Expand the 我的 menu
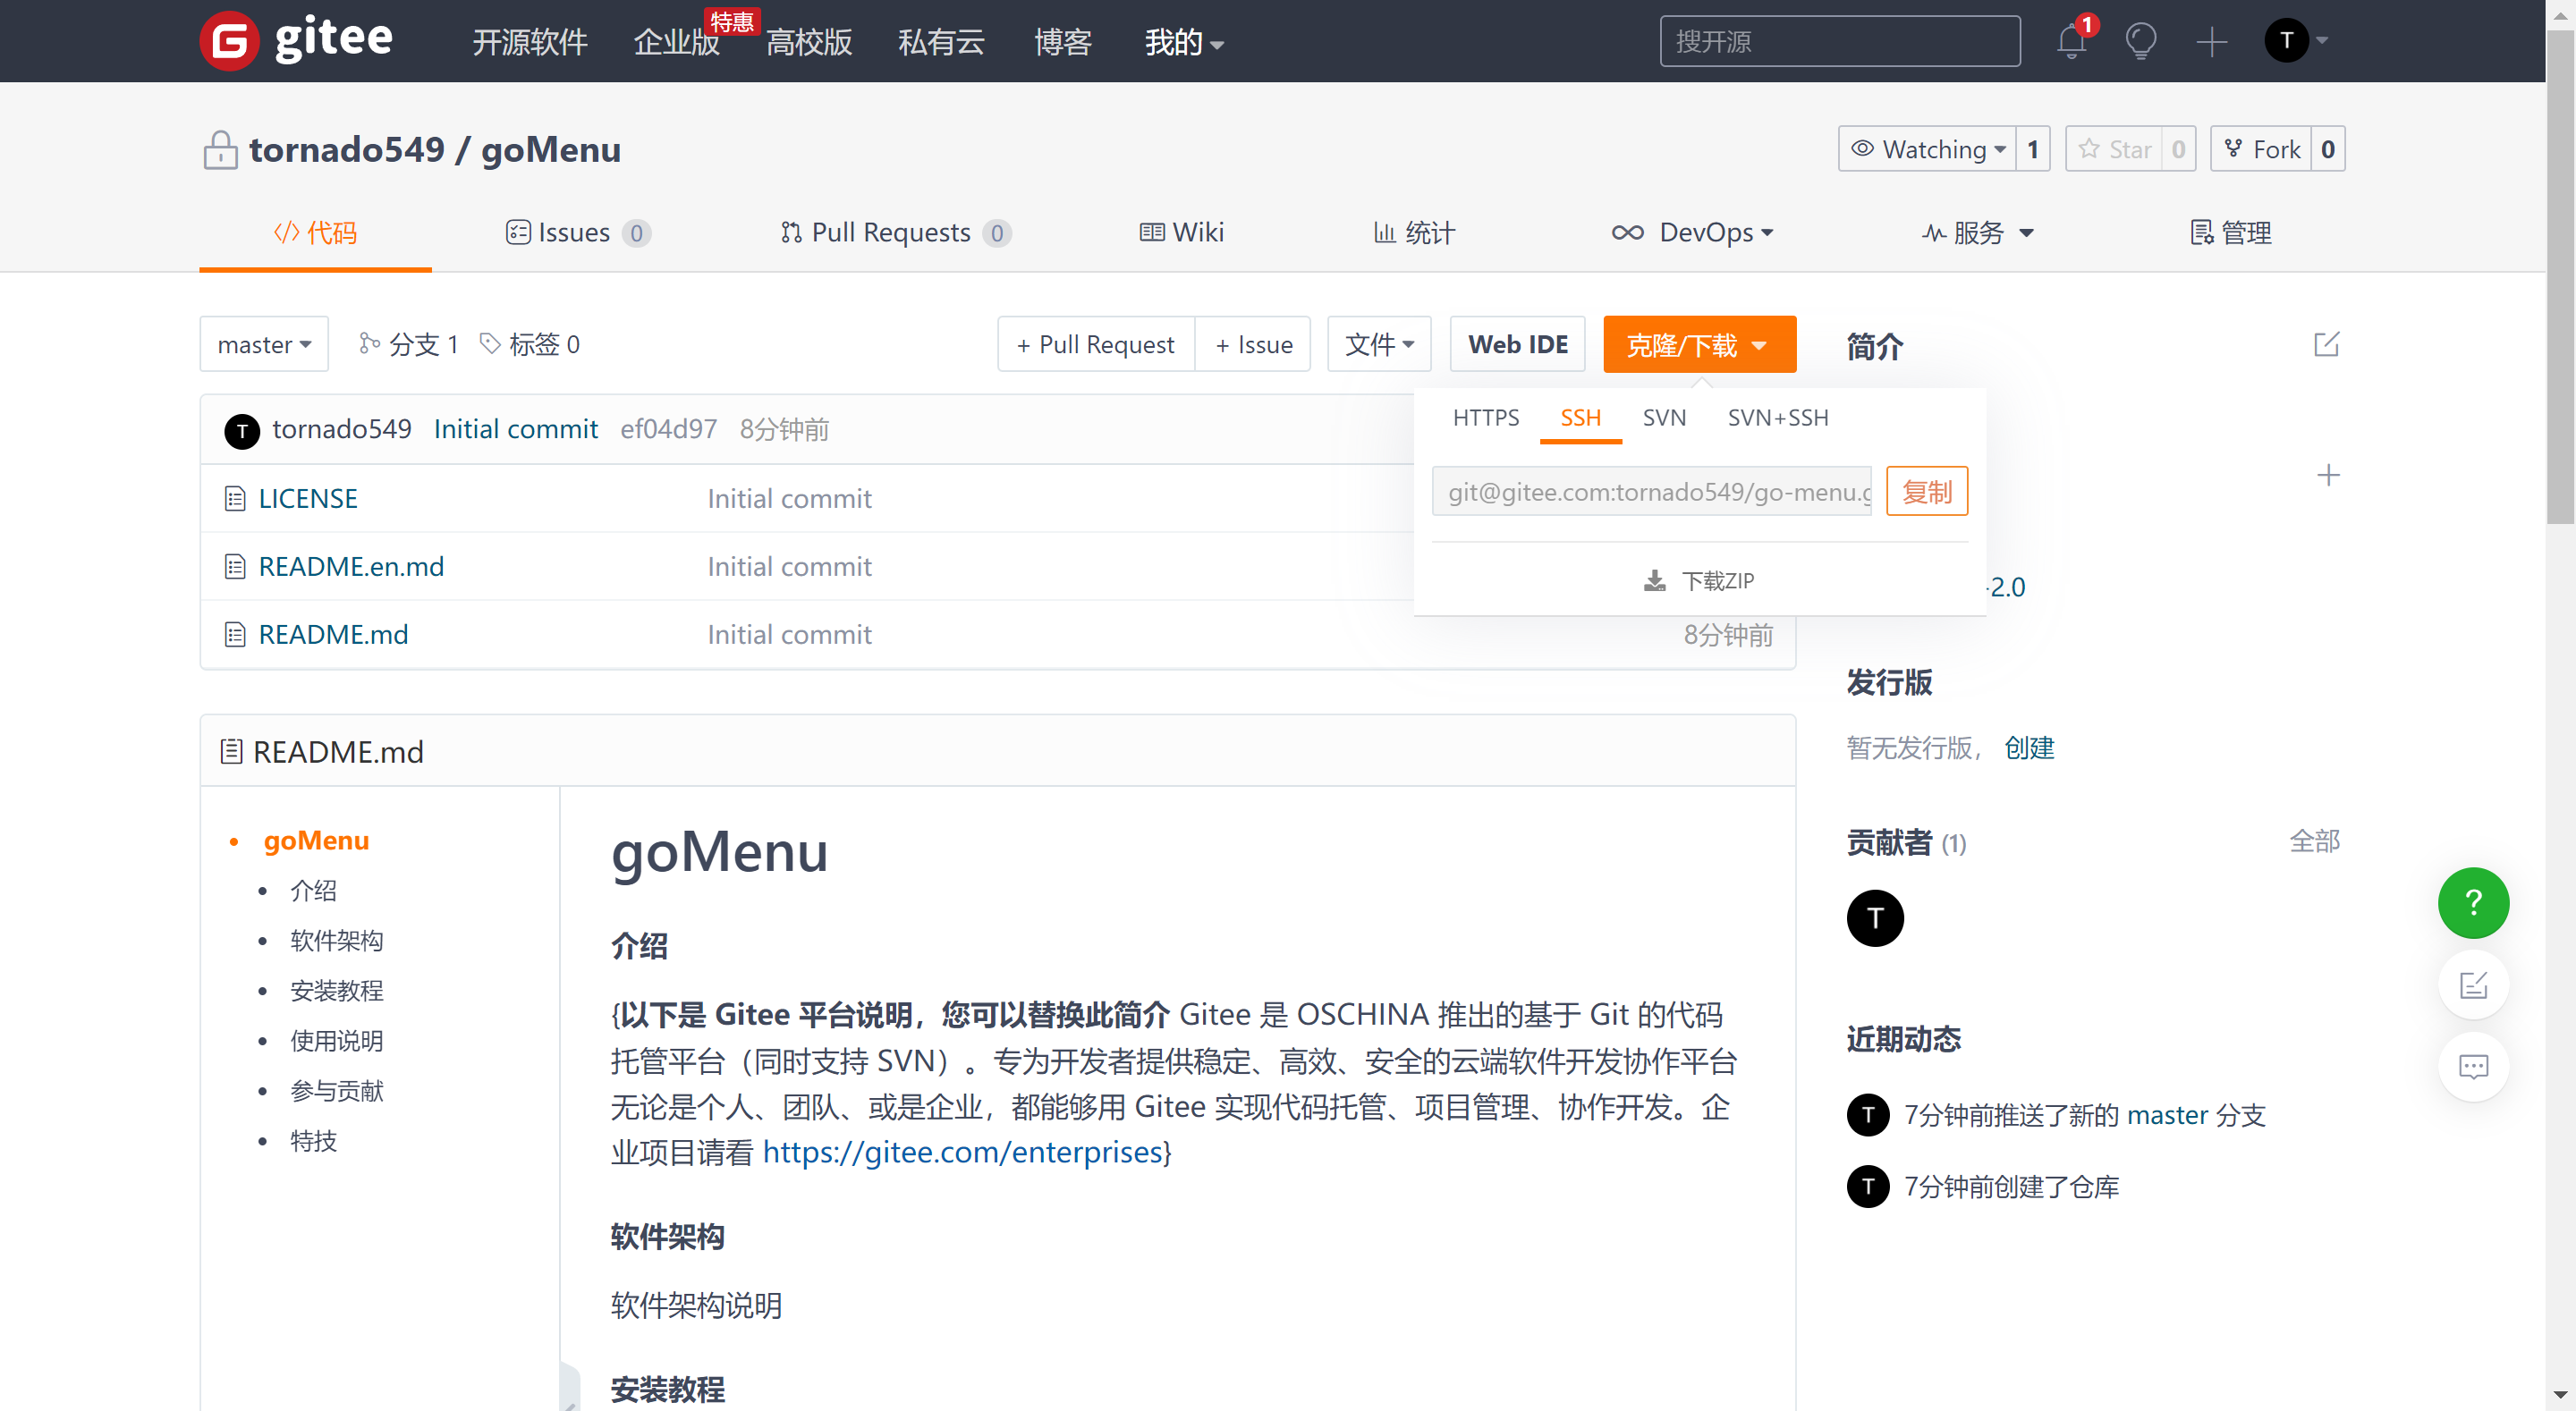The height and width of the screenshot is (1411, 2576). click(x=1184, y=42)
